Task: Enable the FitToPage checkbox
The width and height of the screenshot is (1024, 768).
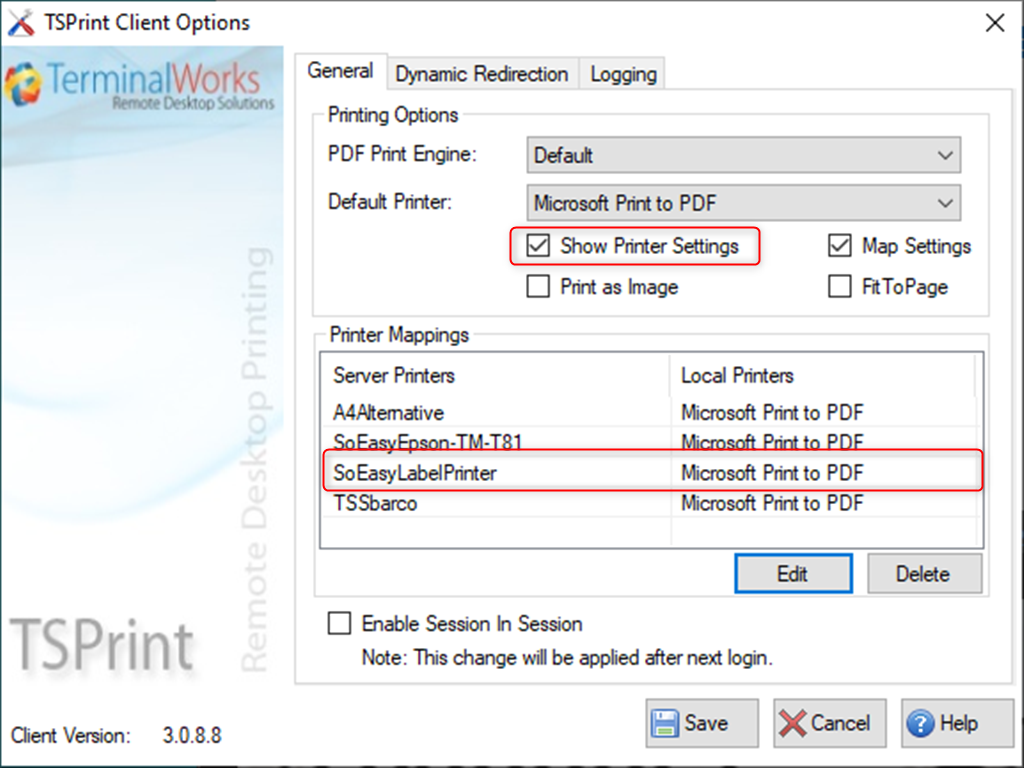Action: click(840, 287)
